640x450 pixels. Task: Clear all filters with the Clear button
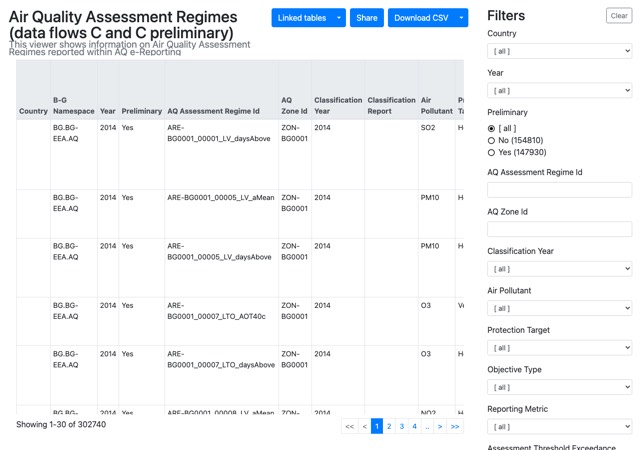coord(619,16)
